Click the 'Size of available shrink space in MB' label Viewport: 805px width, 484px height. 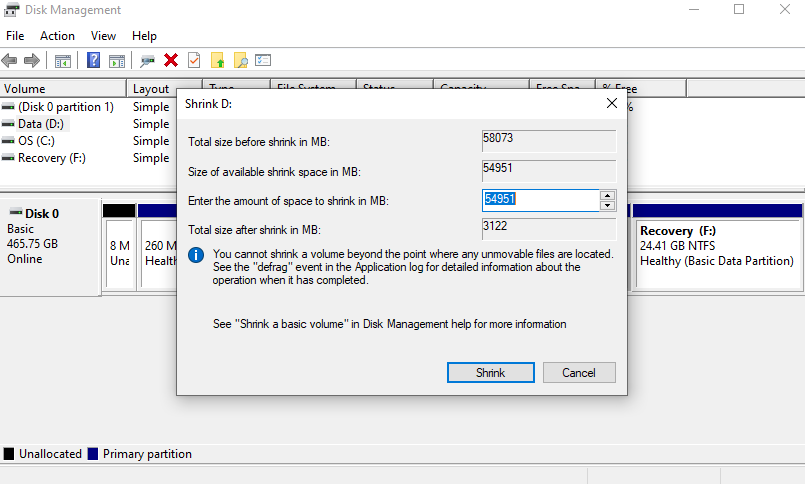pyautogui.click(x=274, y=172)
